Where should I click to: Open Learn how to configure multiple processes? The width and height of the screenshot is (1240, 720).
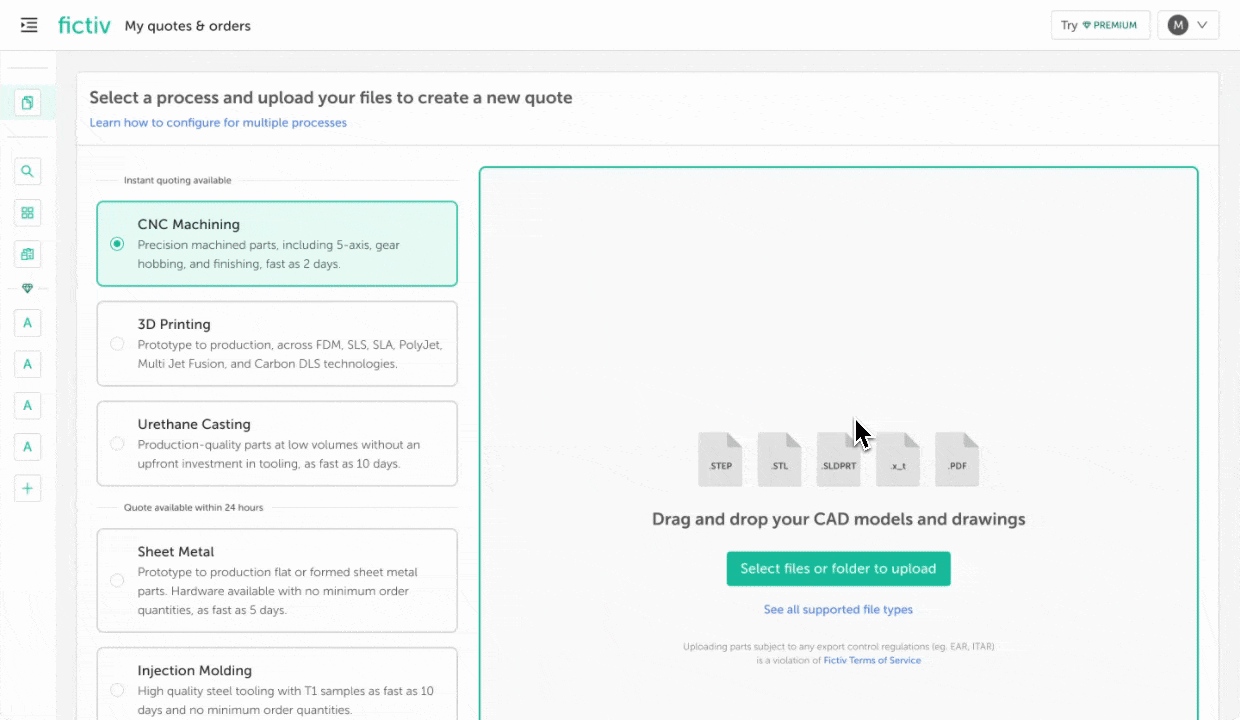(218, 123)
